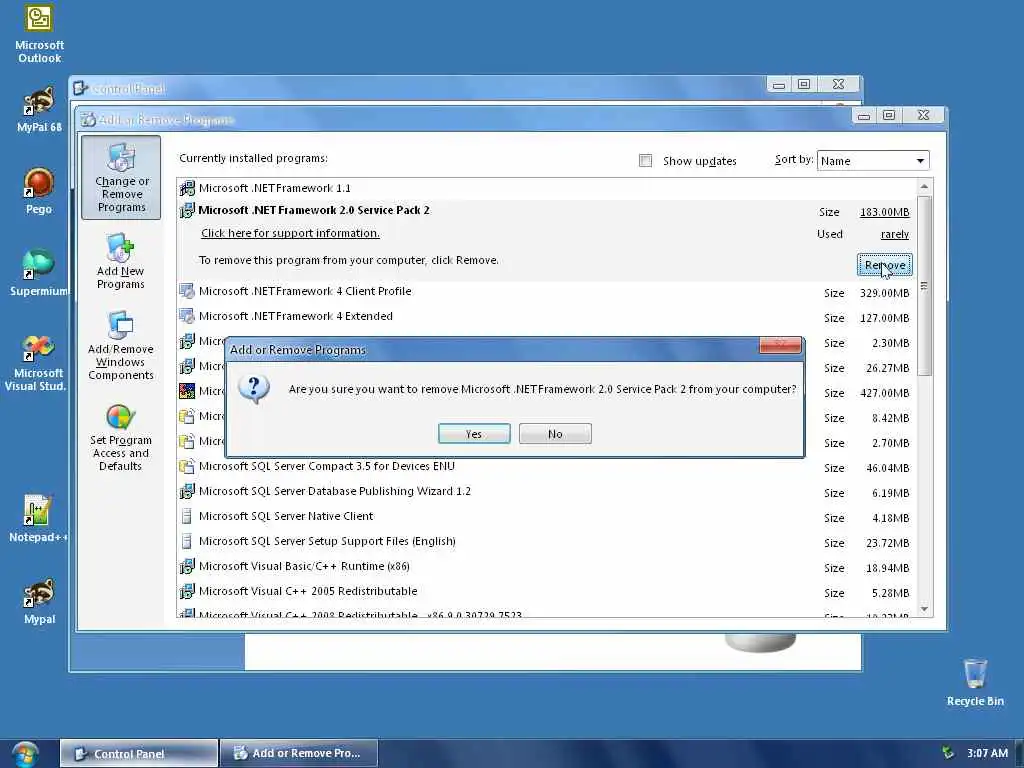Cancel removal with No button
Viewport: 1024px width, 768px height.
(x=555, y=434)
